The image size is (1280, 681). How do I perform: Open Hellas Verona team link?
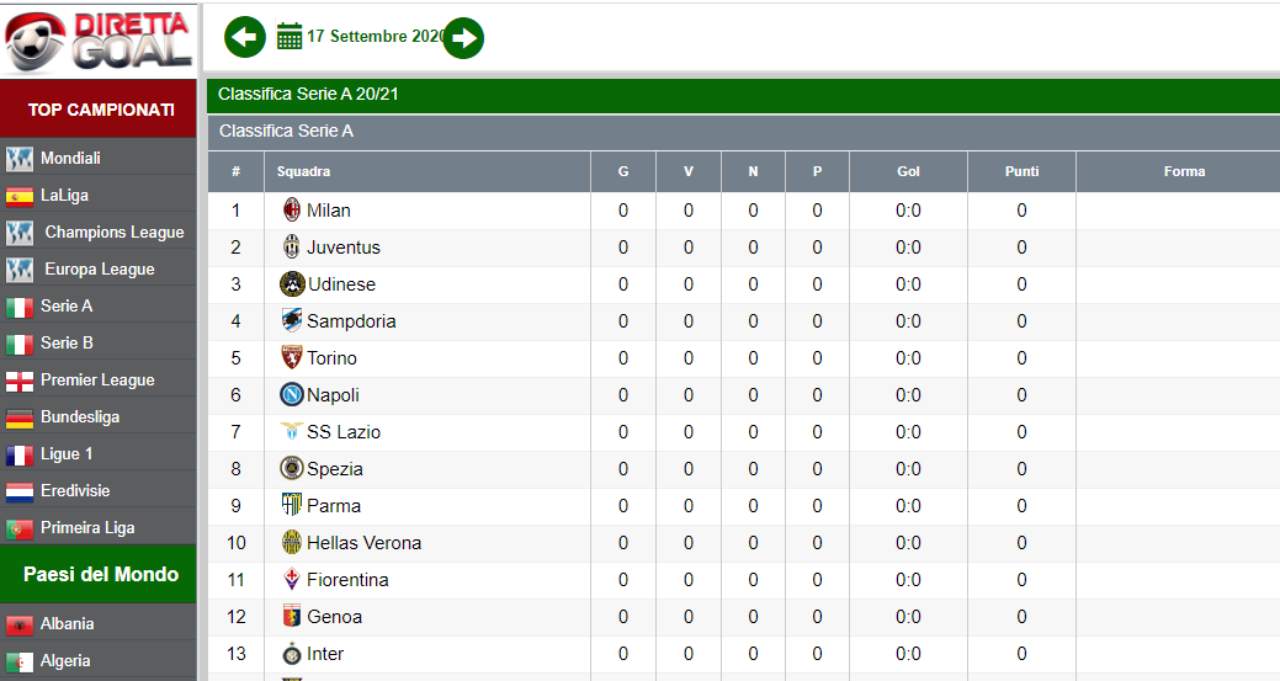tap(364, 543)
